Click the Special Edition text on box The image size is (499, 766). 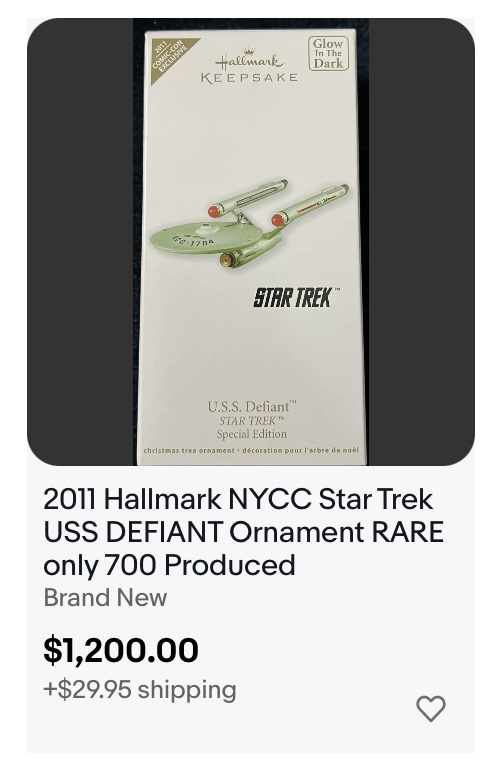252,434
